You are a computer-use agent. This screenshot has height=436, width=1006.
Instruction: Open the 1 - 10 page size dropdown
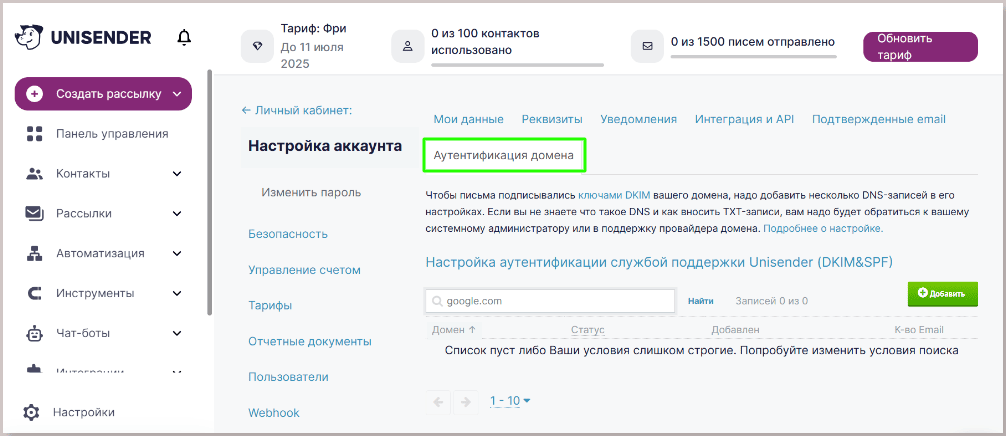pyautogui.click(x=510, y=401)
